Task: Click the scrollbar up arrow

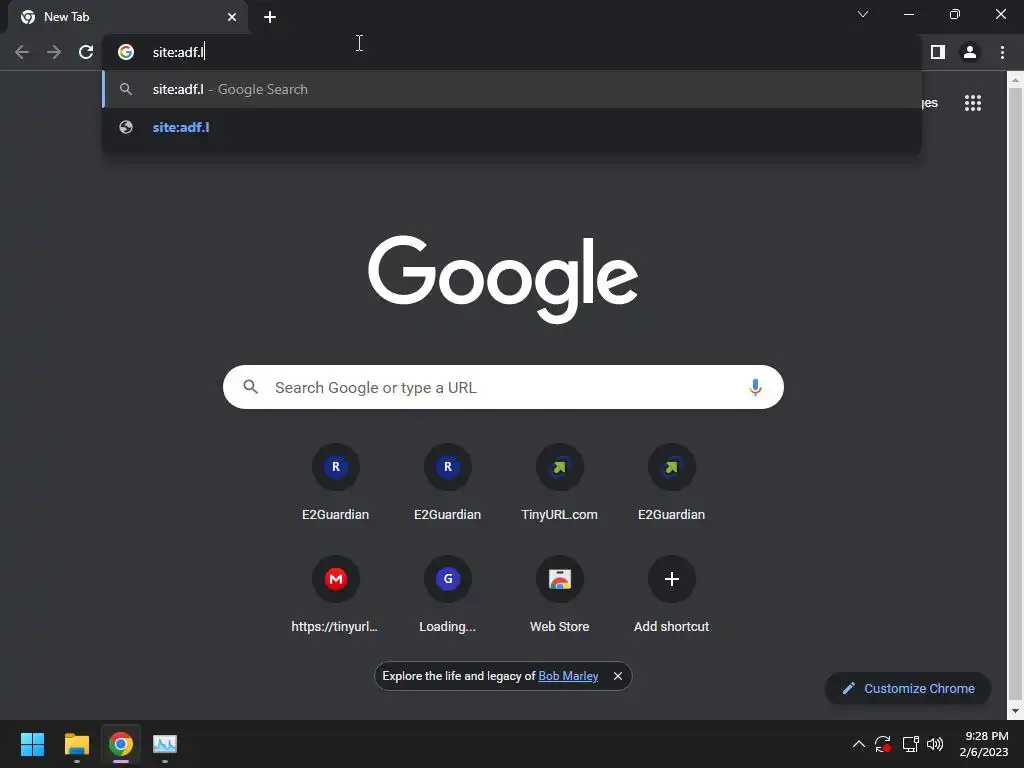Action: pyautogui.click(x=1015, y=80)
